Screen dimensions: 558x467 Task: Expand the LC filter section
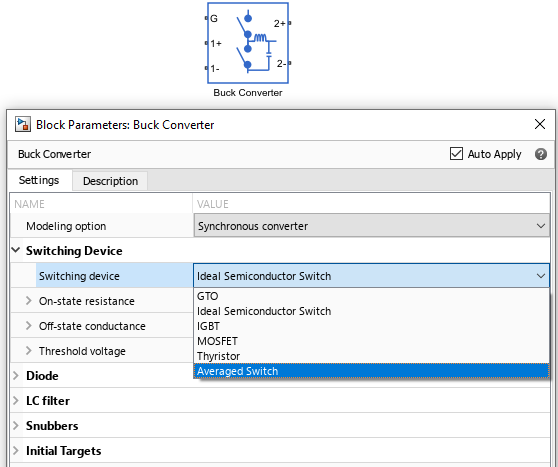pos(16,400)
